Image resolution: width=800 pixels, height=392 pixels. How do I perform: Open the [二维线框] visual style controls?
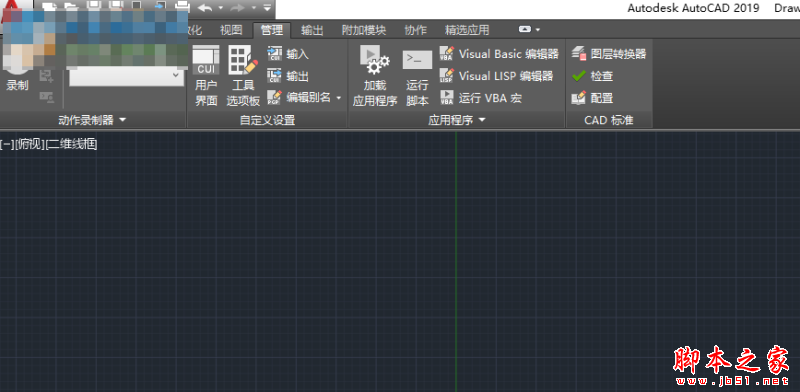coord(72,144)
